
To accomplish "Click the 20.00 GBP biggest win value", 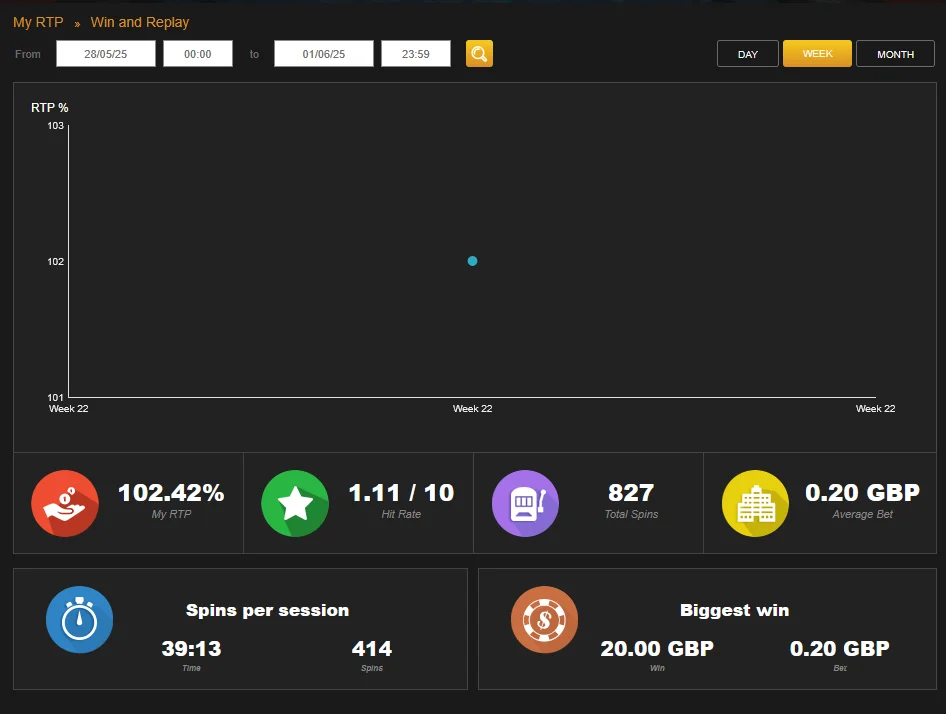I will click(x=657, y=649).
